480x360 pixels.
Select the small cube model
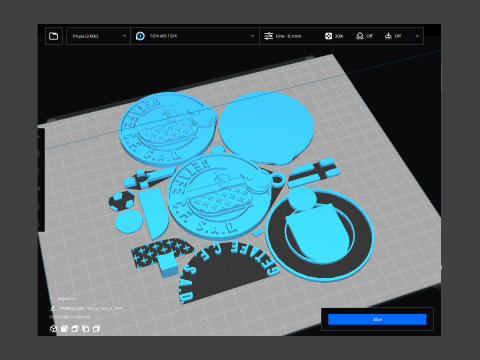(168, 265)
